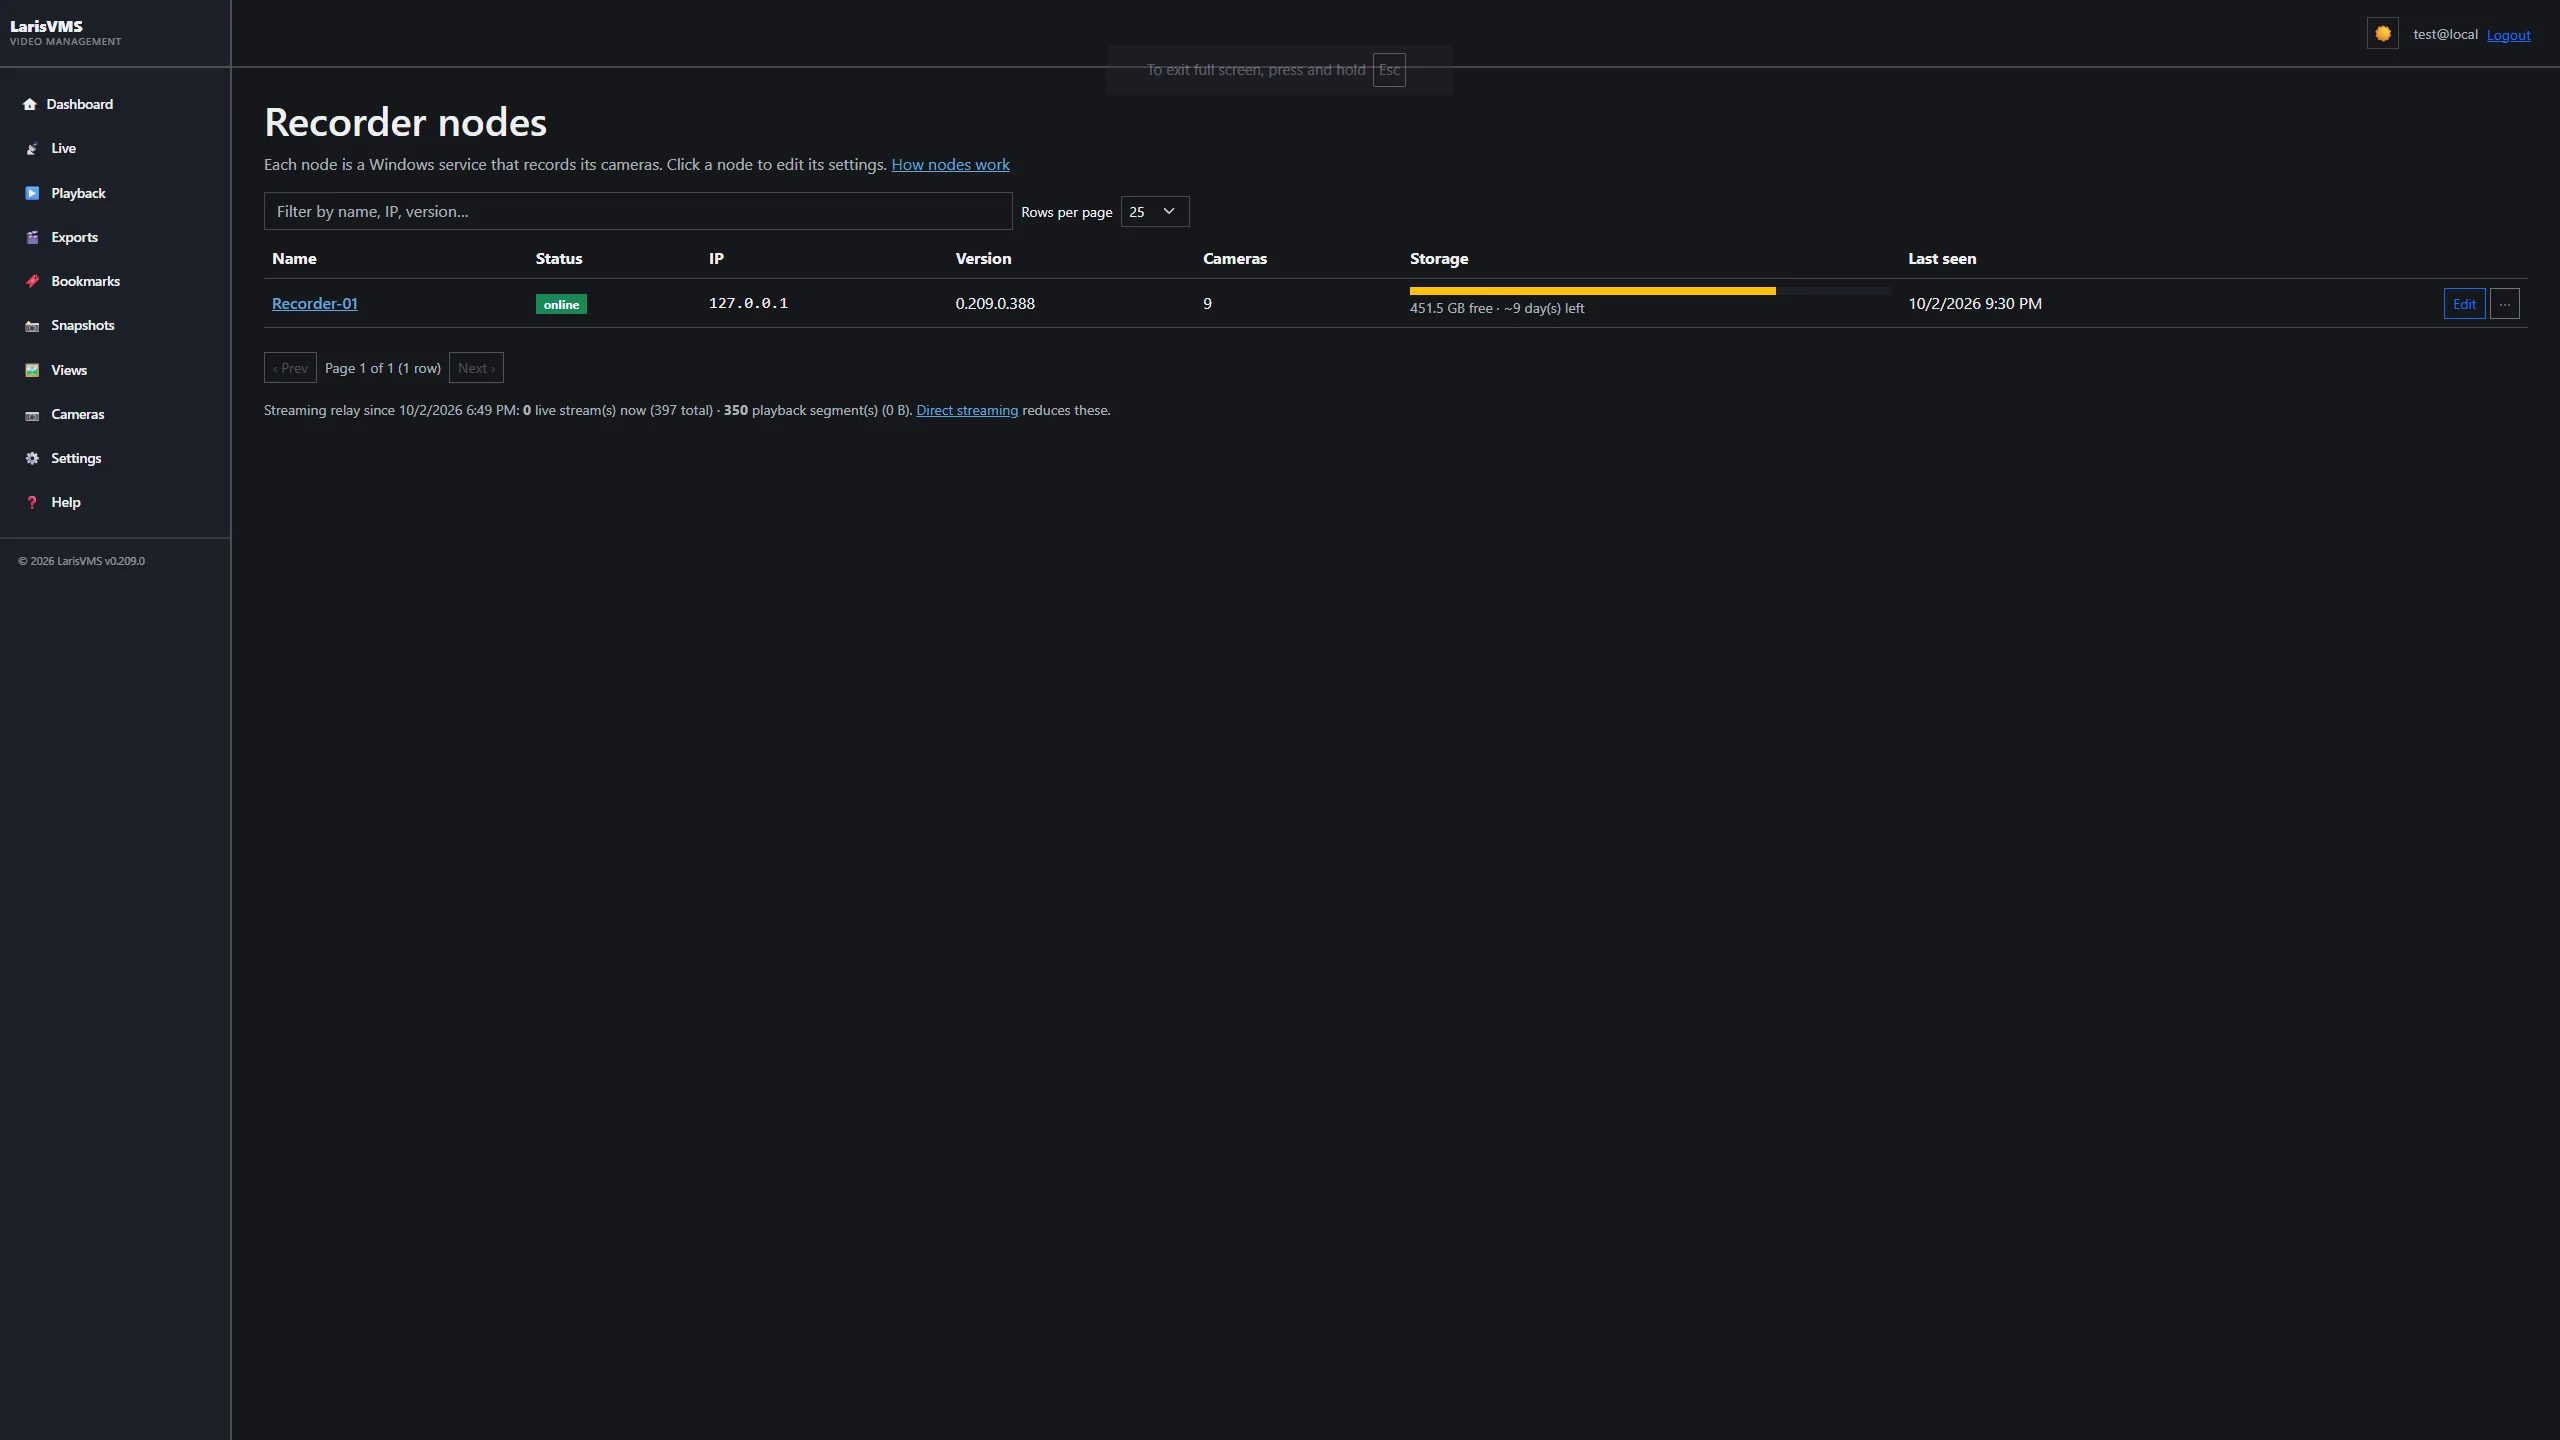Click the Recorder-01 storage usage bar

1650,291
